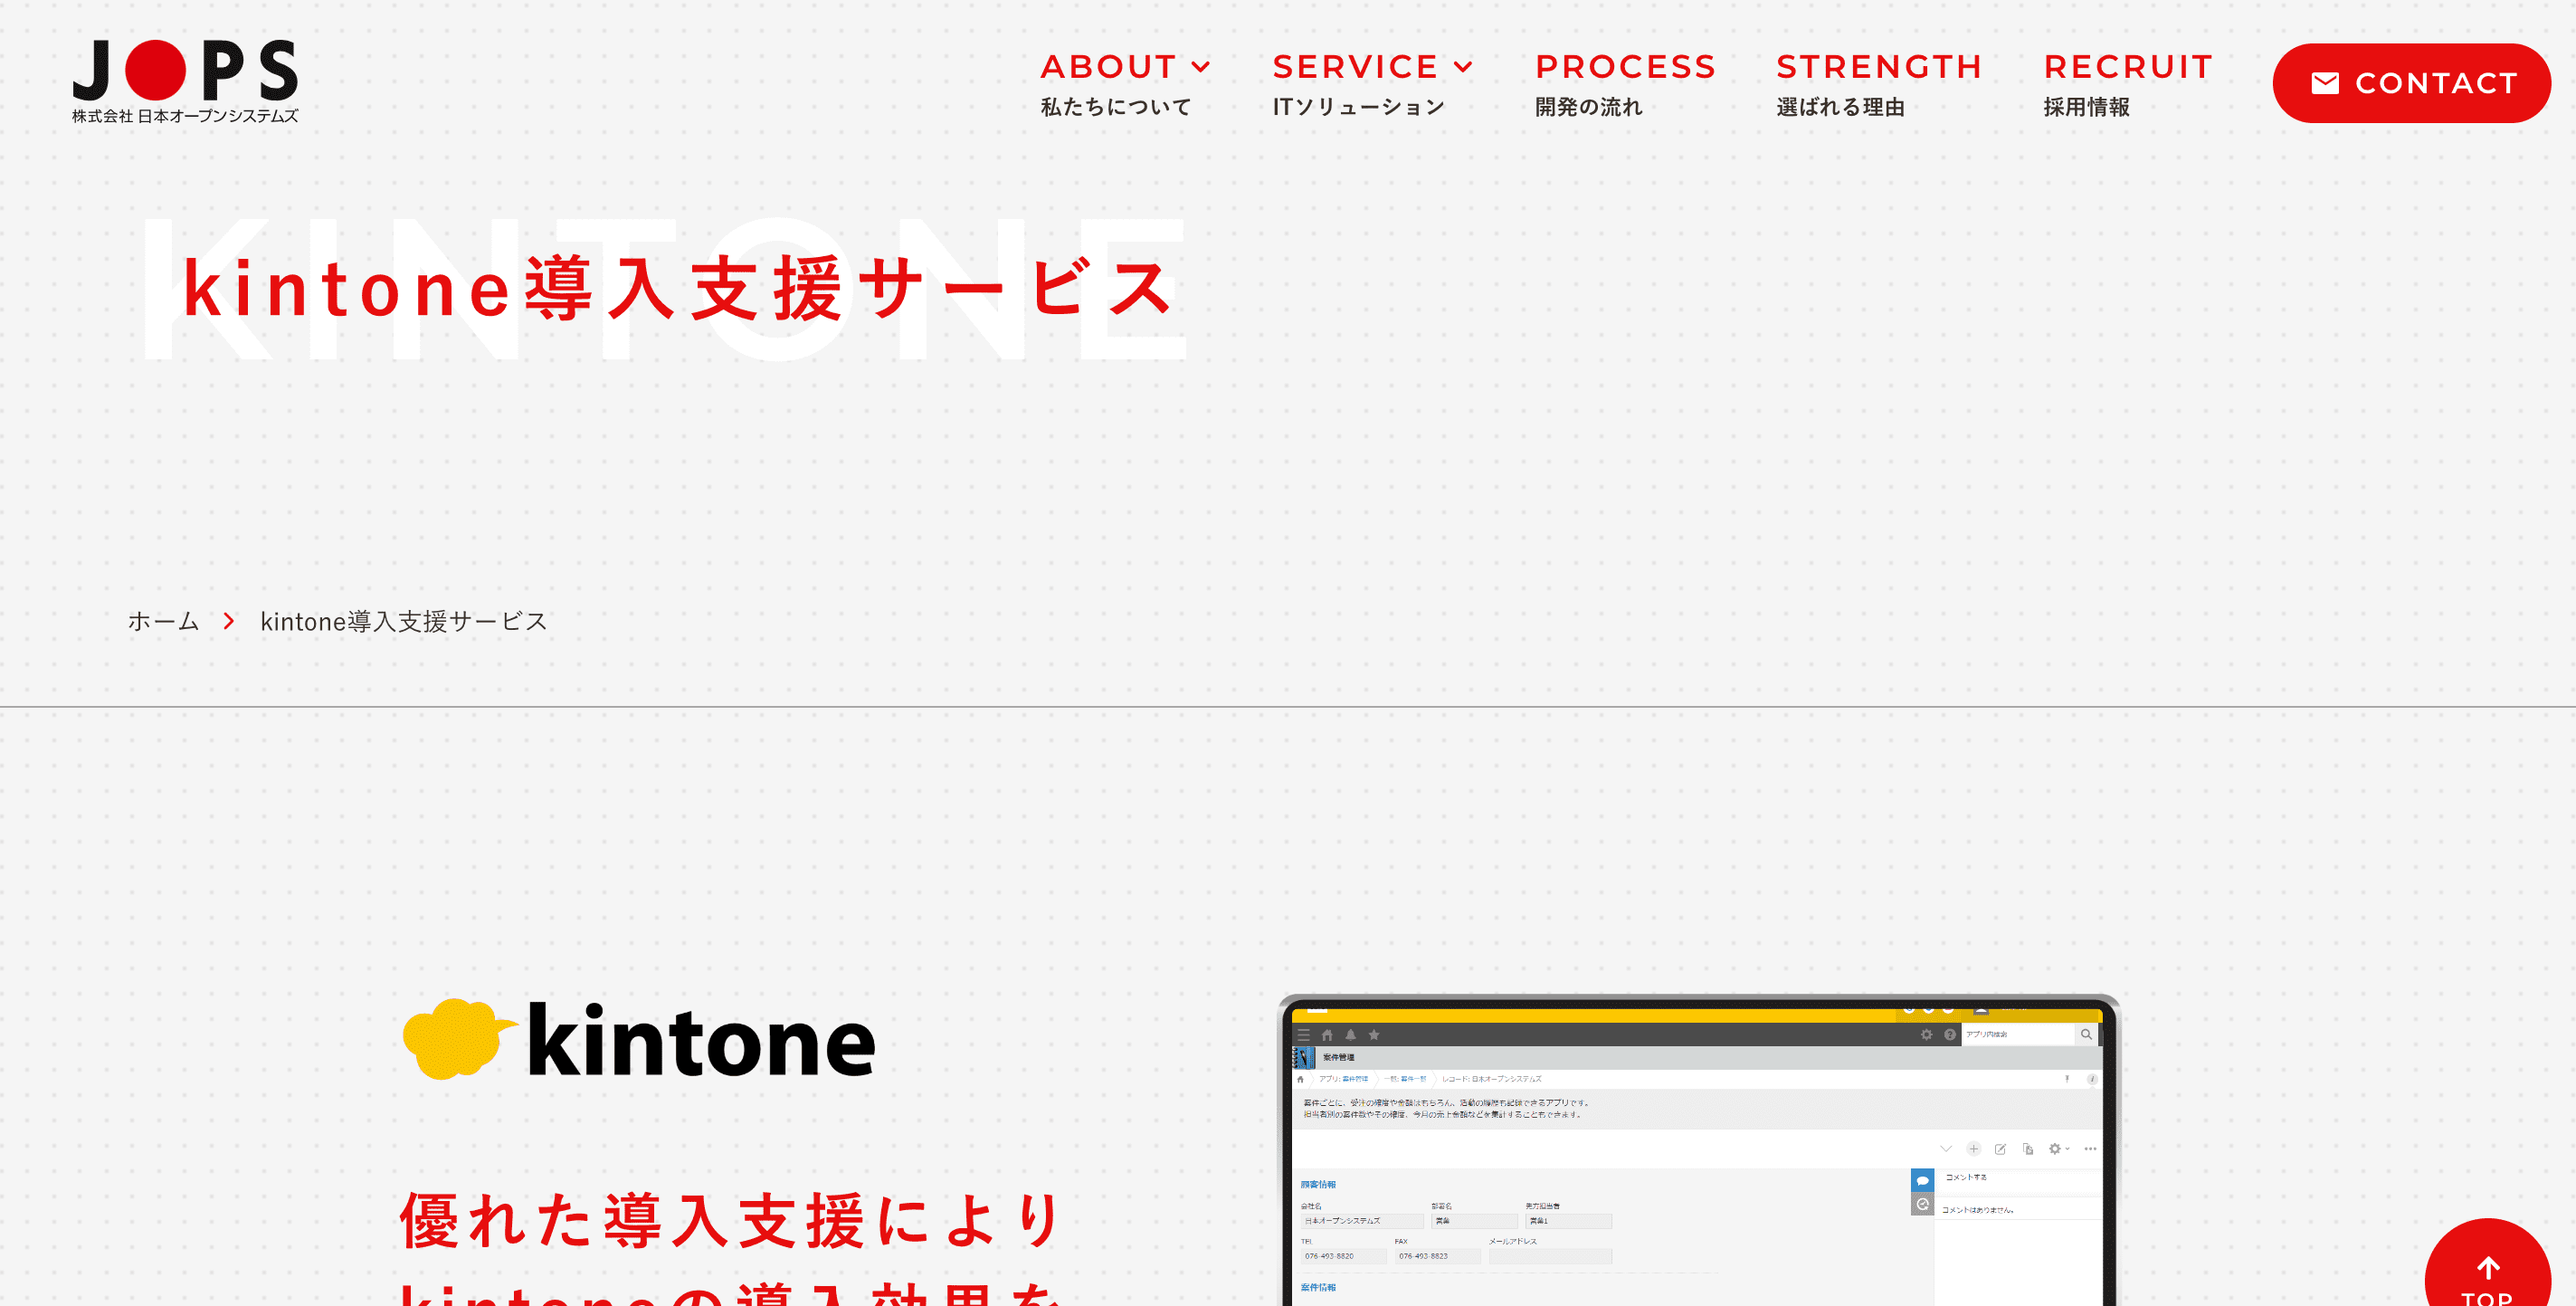Screen dimensions: 2576x1306
Task: Click the 採用情報 subtitle
Action: coord(2086,107)
